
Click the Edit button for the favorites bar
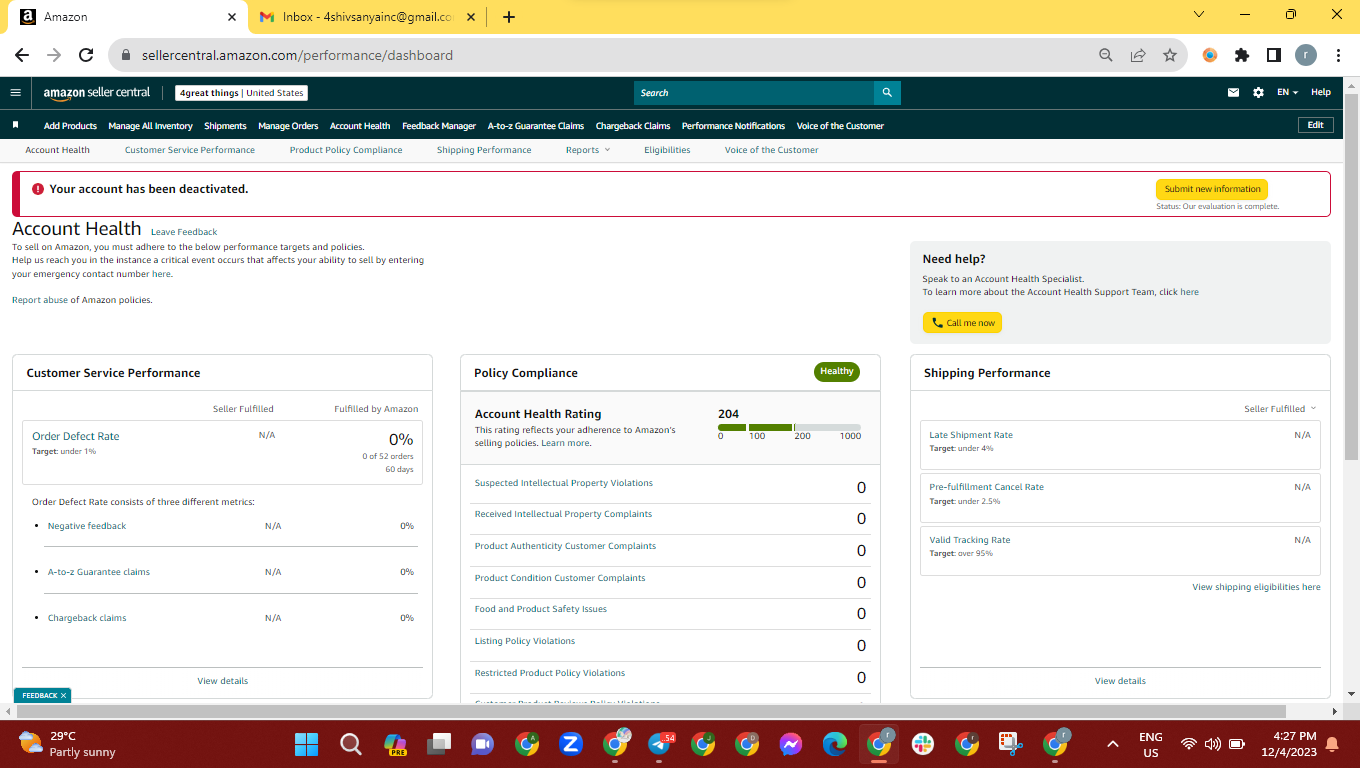pyautogui.click(x=1315, y=125)
